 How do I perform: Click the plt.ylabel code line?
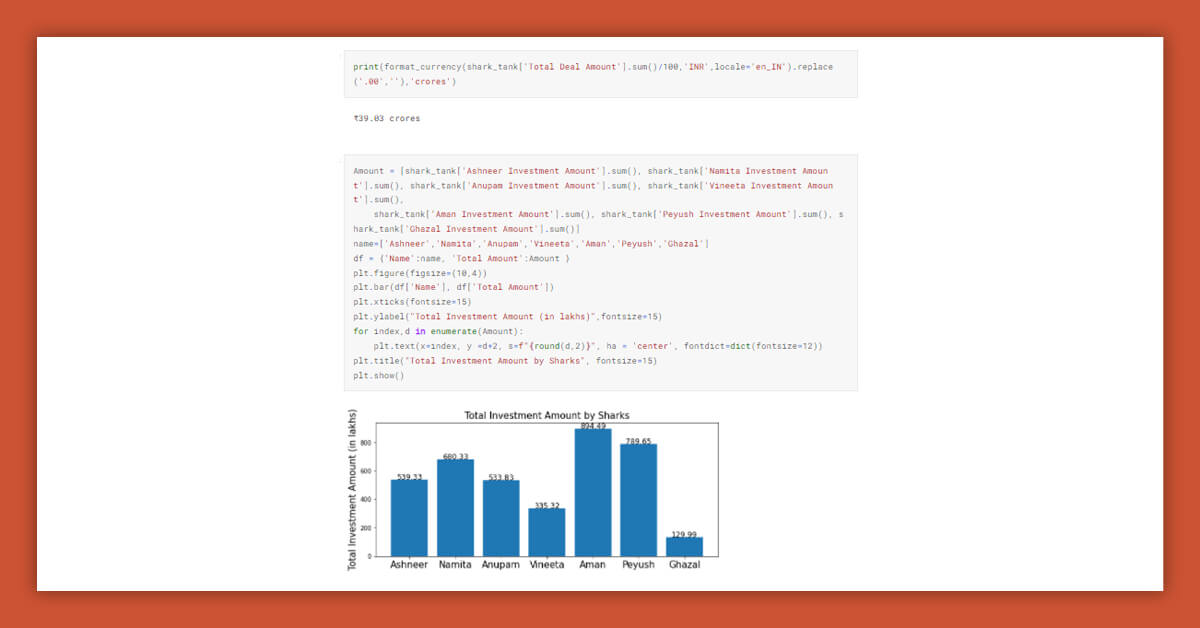click(507, 316)
